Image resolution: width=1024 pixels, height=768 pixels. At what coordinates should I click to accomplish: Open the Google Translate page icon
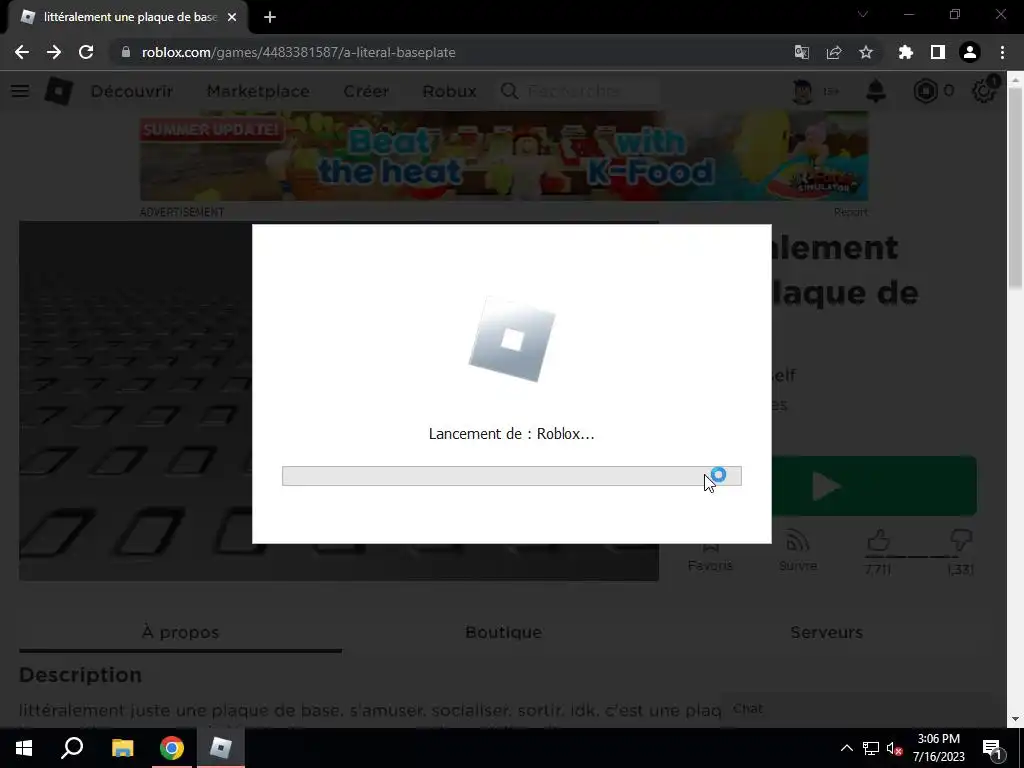click(801, 52)
